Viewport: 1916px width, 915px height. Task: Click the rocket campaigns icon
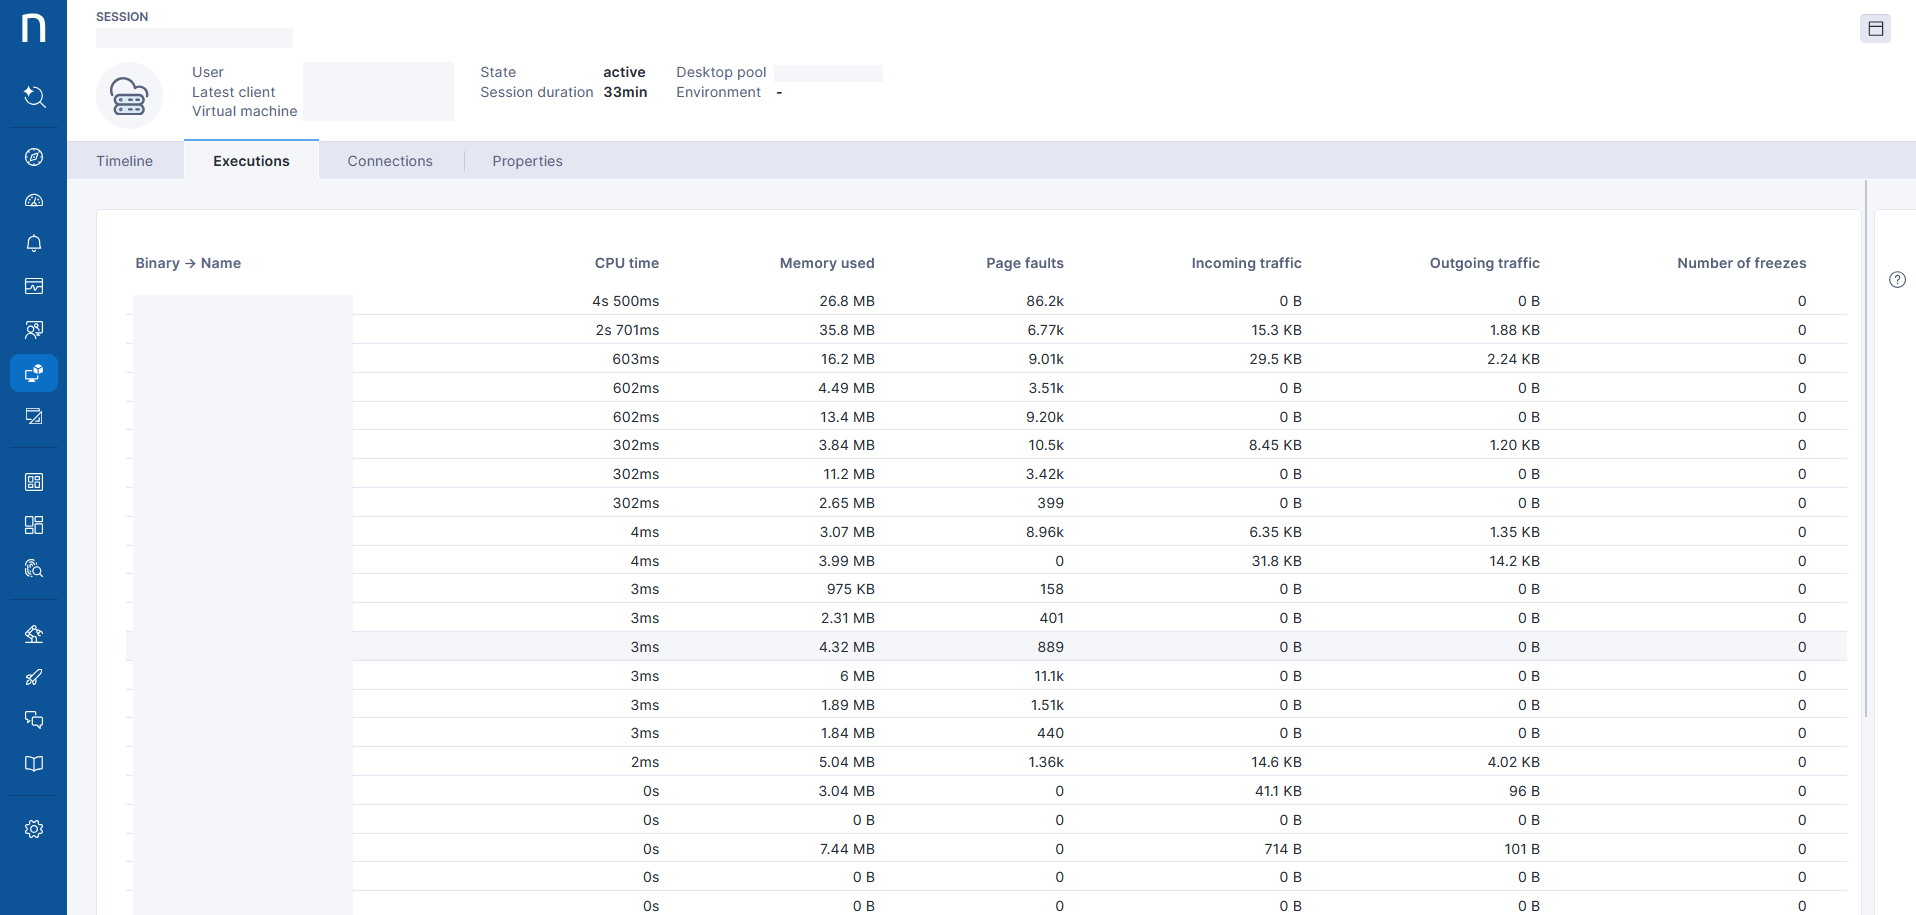click(x=34, y=677)
